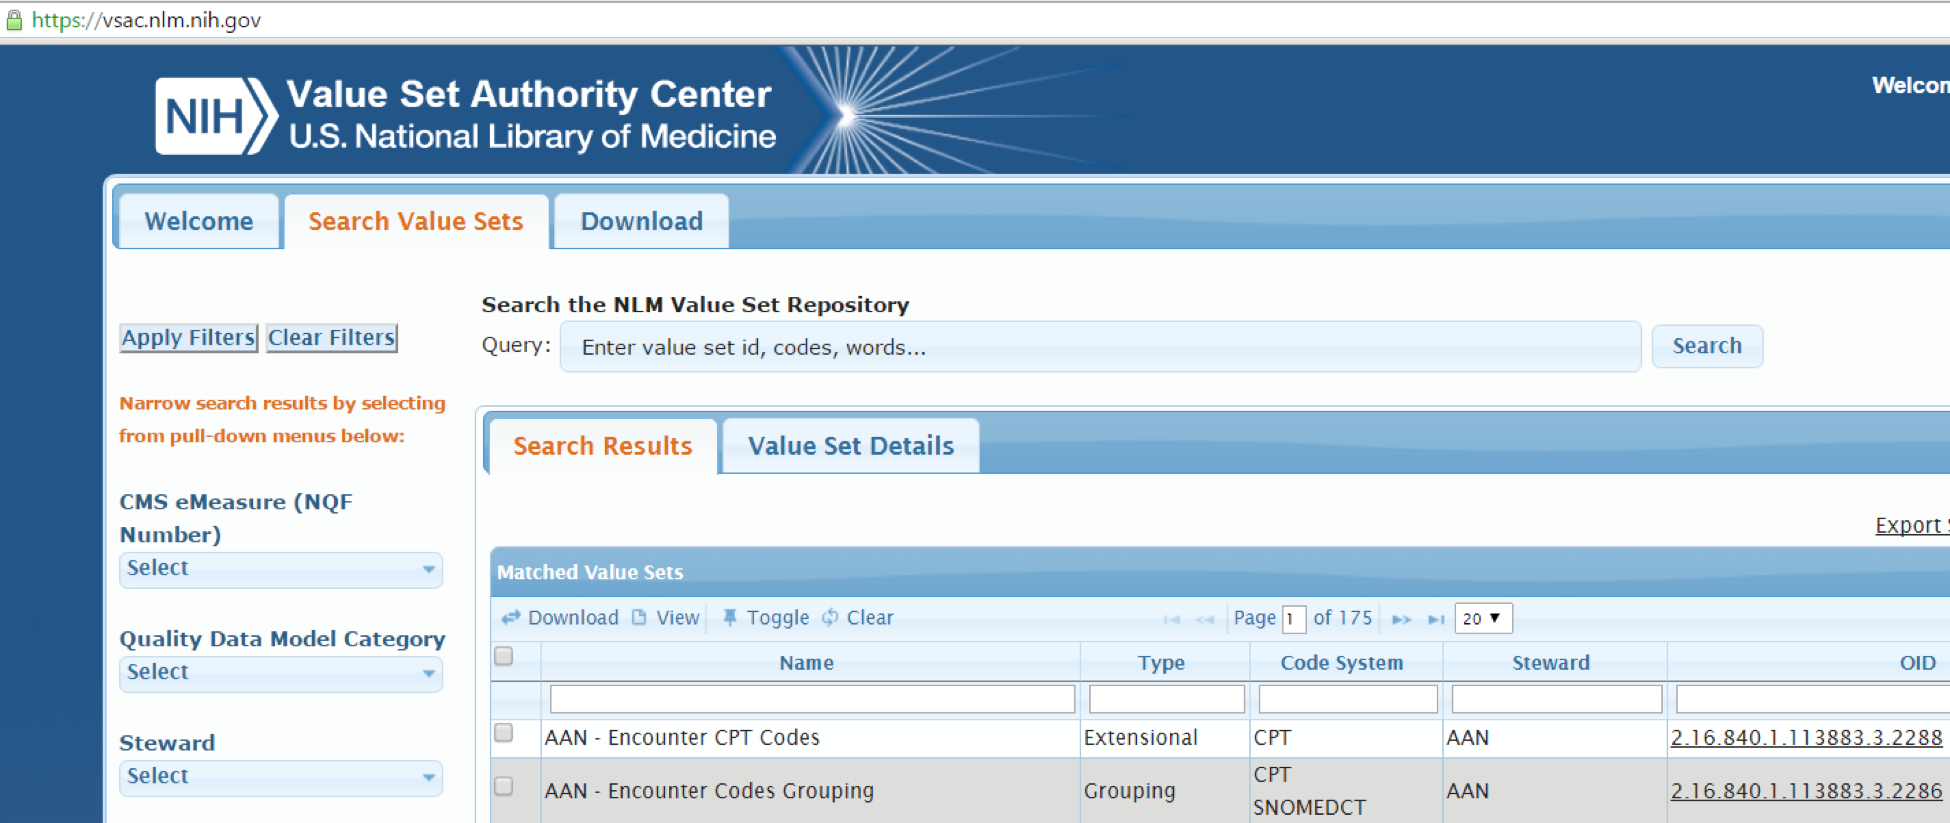The height and width of the screenshot is (823, 1950).
Task: Open OID link 2.16.840.1.113883.3.2288
Action: [x=1806, y=738]
